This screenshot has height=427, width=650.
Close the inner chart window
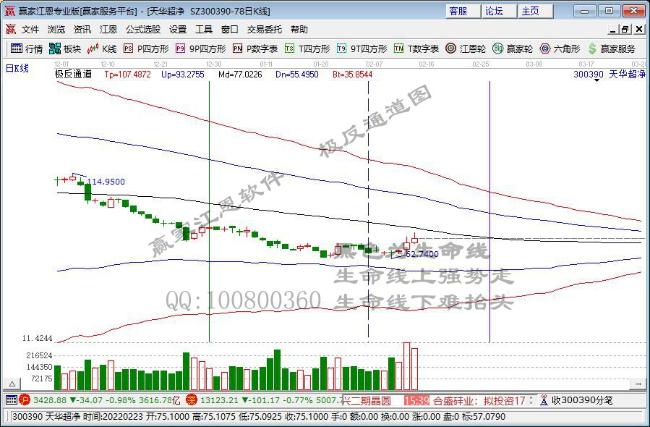(x=639, y=29)
